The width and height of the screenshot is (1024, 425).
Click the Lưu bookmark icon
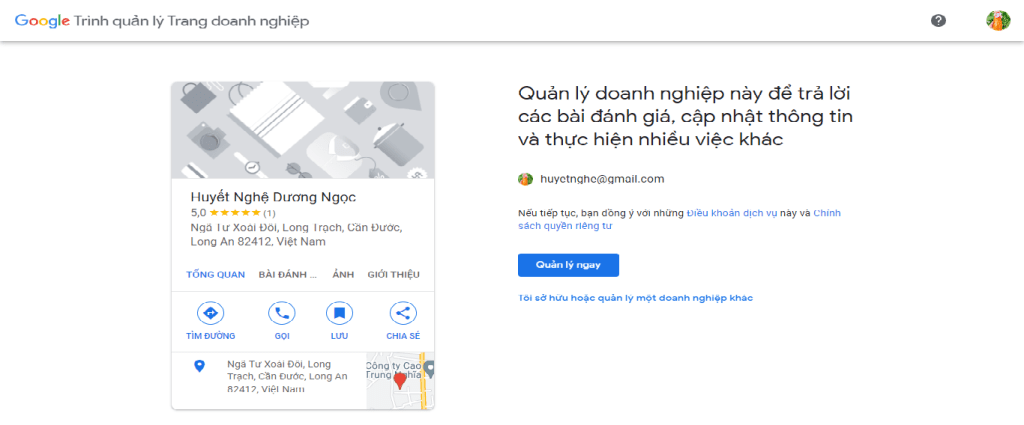point(340,313)
